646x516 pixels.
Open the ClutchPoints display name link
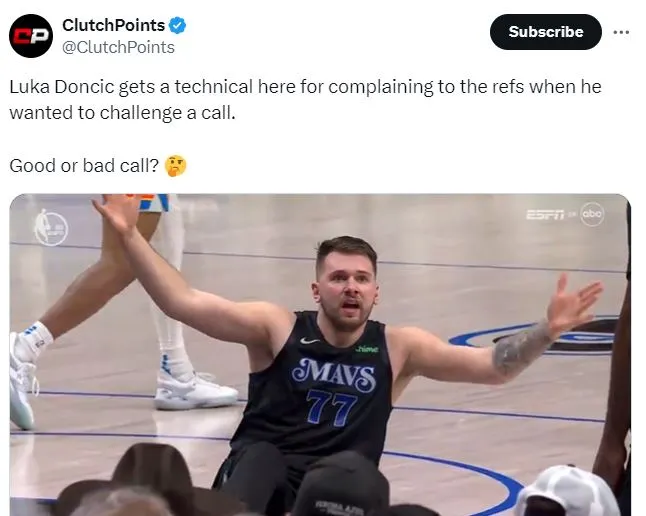point(113,26)
